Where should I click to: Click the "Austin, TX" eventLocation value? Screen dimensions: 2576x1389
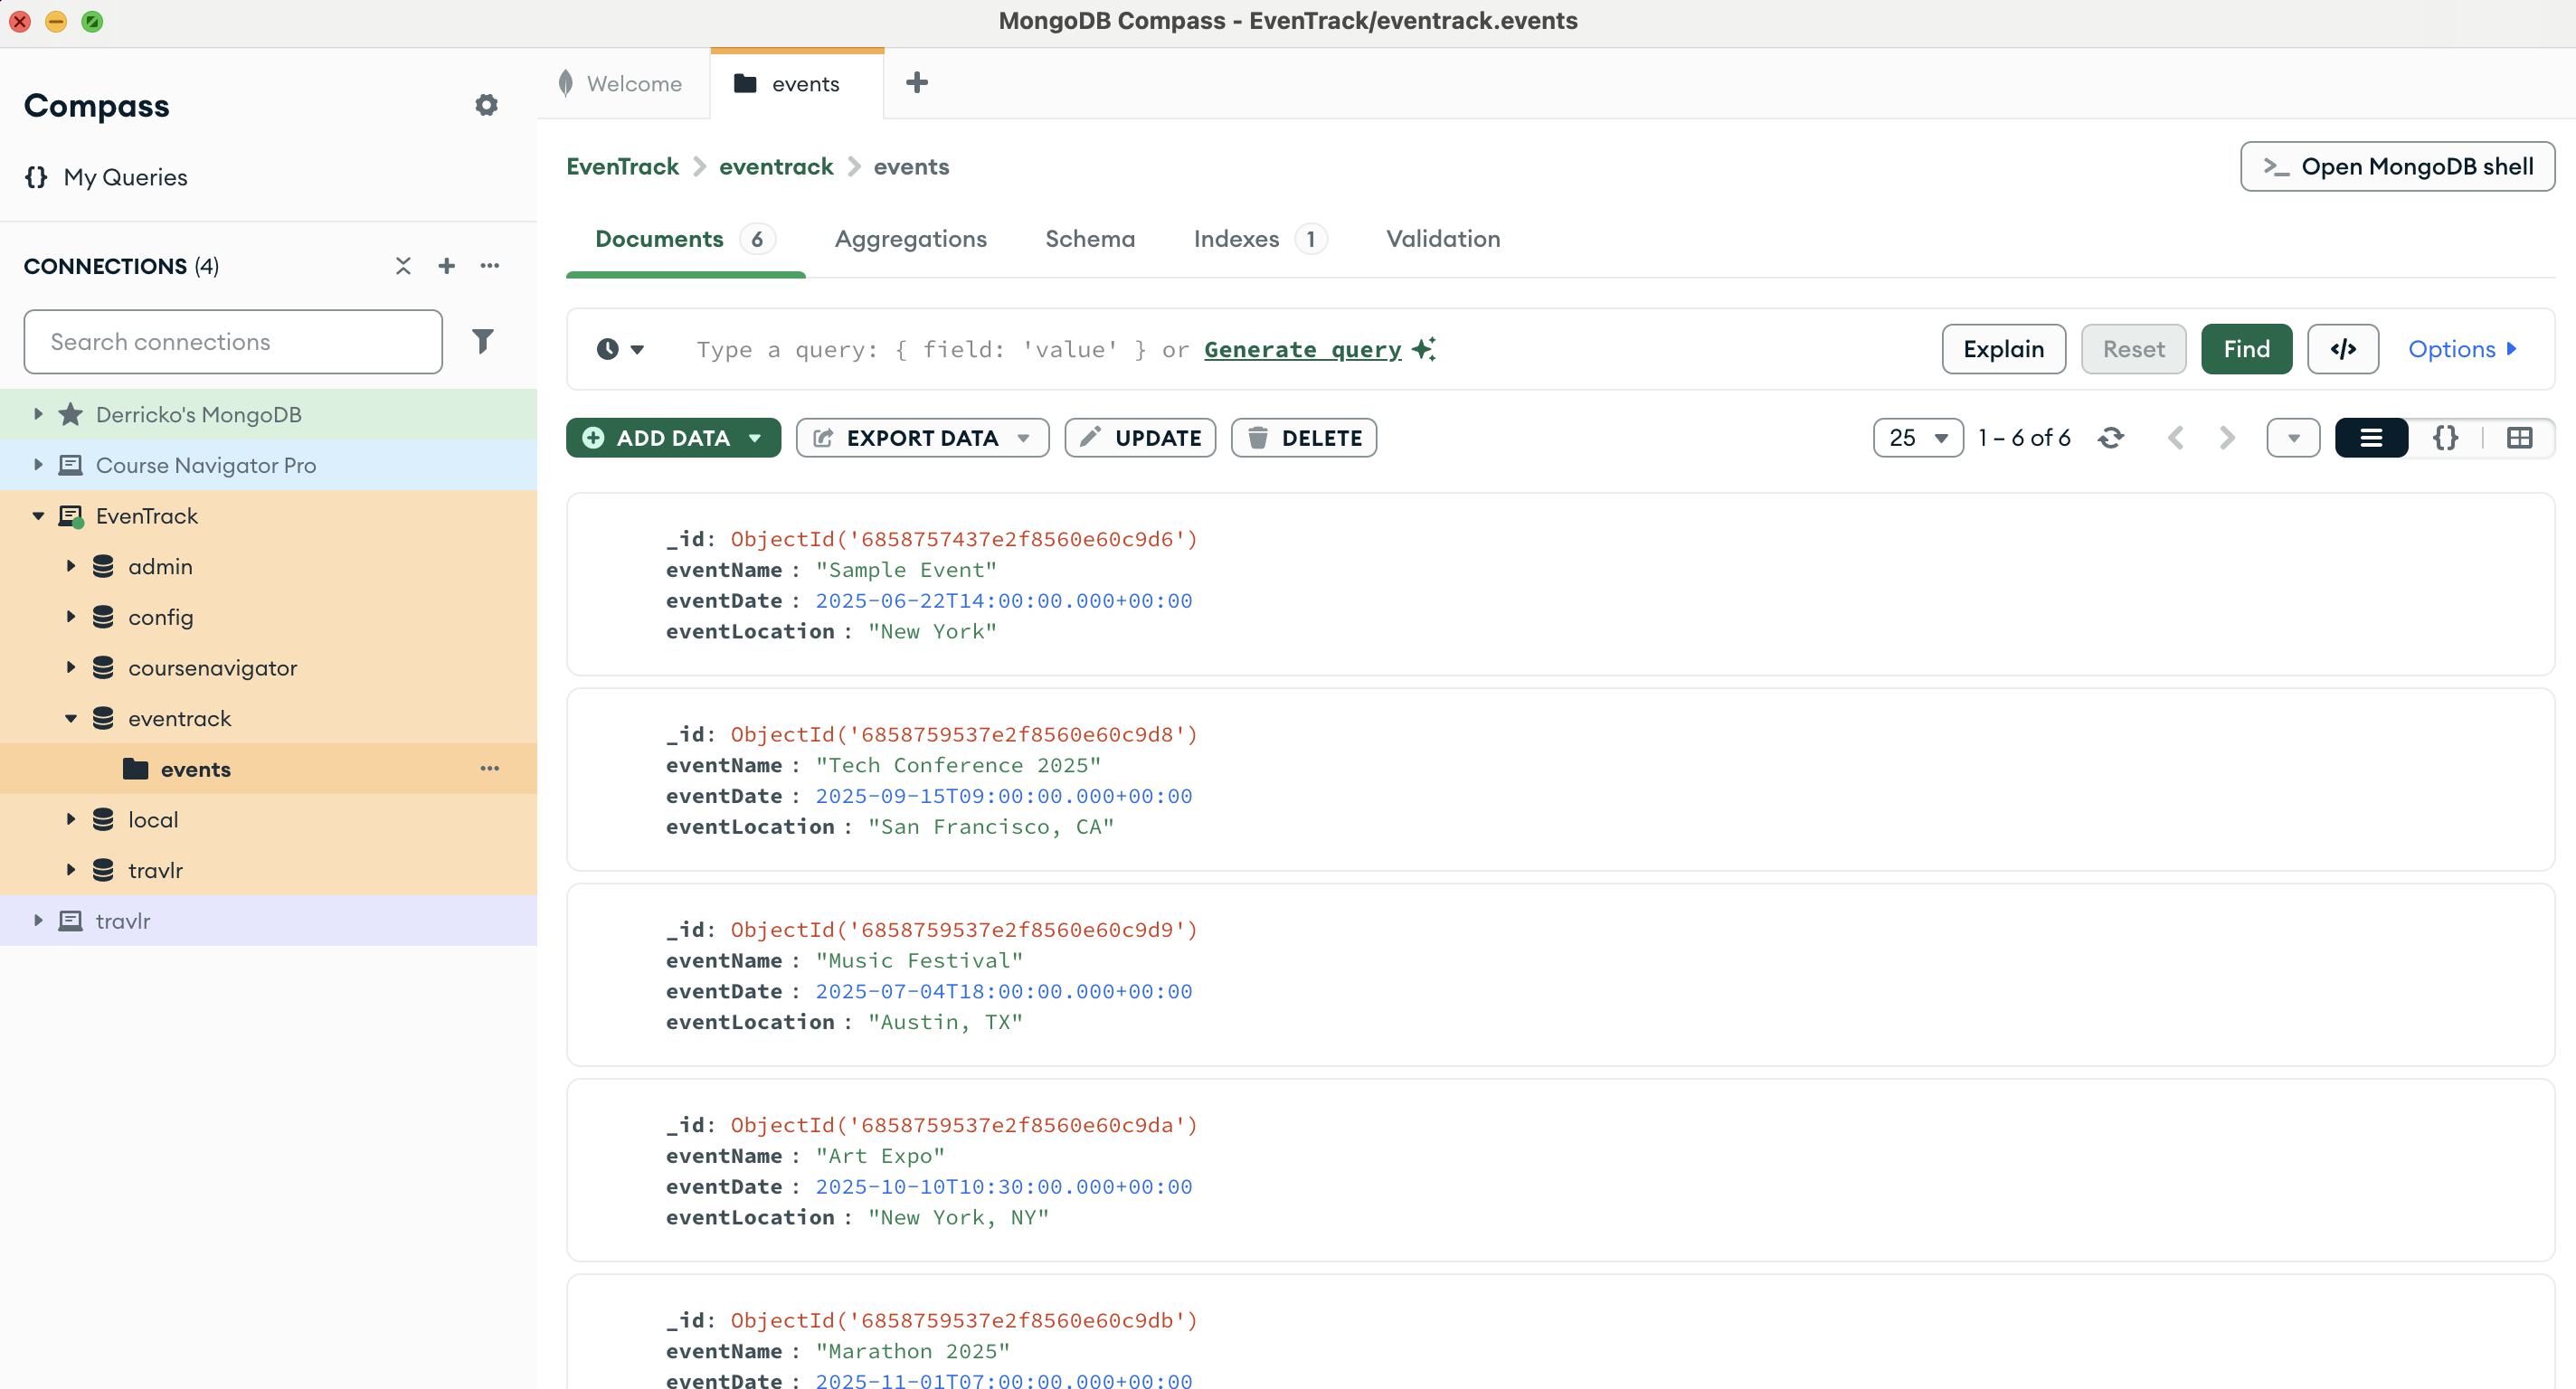coord(945,1022)
